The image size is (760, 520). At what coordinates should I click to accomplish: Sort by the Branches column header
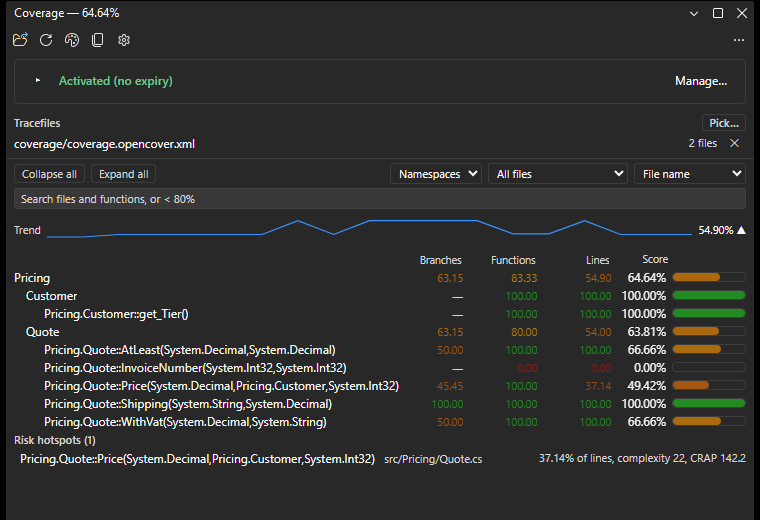(x=440, y=260)
